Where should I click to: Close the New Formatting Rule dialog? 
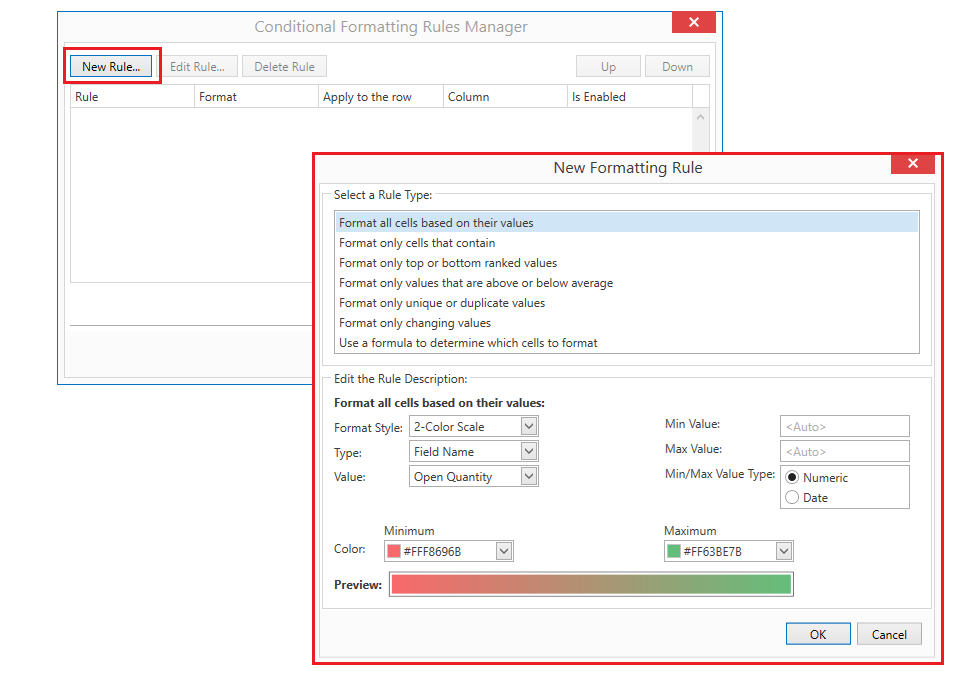[x=913, y=163]
